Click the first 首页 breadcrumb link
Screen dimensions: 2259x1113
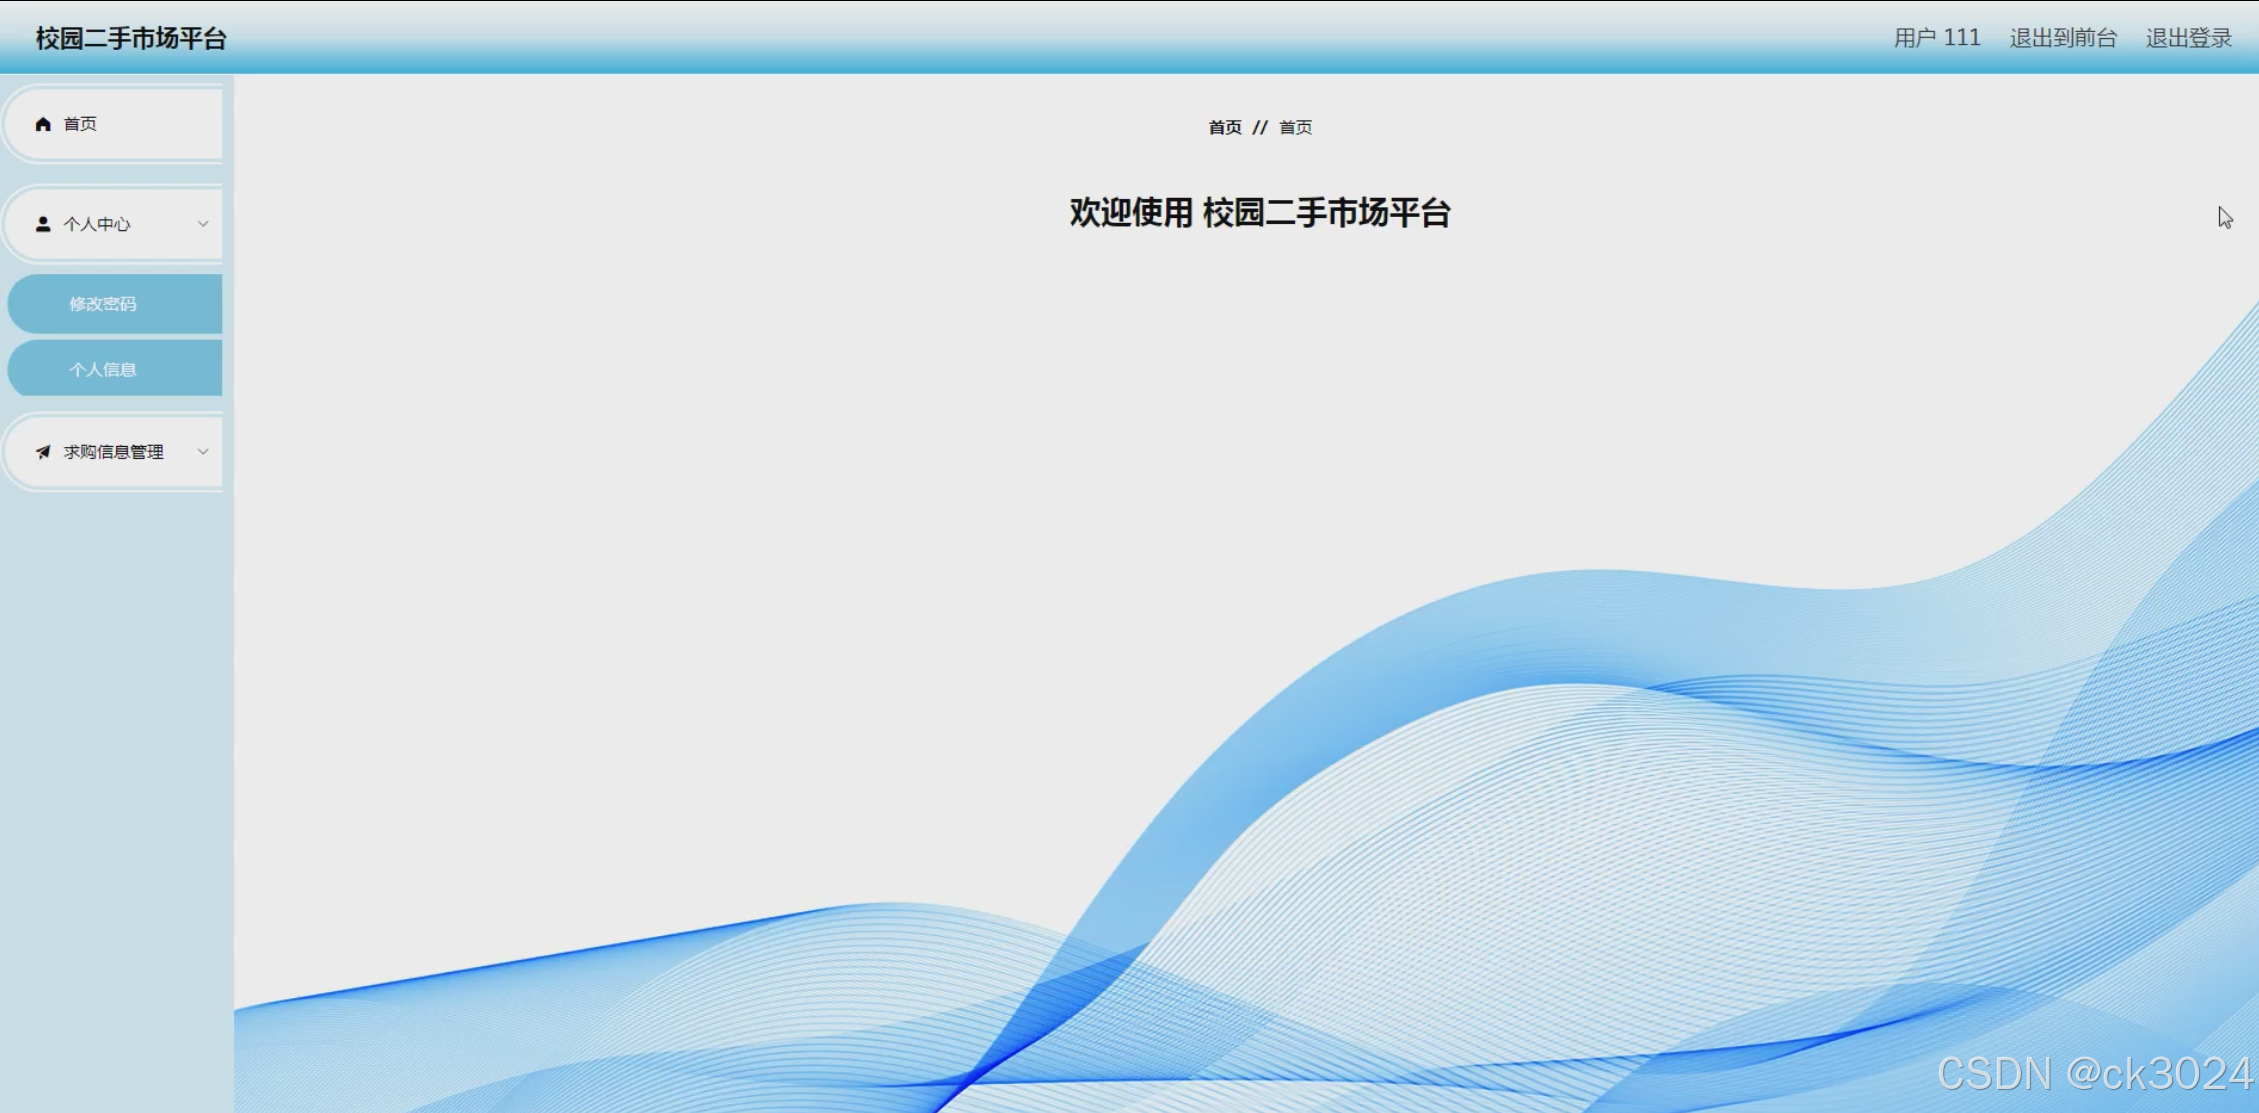pyautogui.click(x=1224, y=127)
